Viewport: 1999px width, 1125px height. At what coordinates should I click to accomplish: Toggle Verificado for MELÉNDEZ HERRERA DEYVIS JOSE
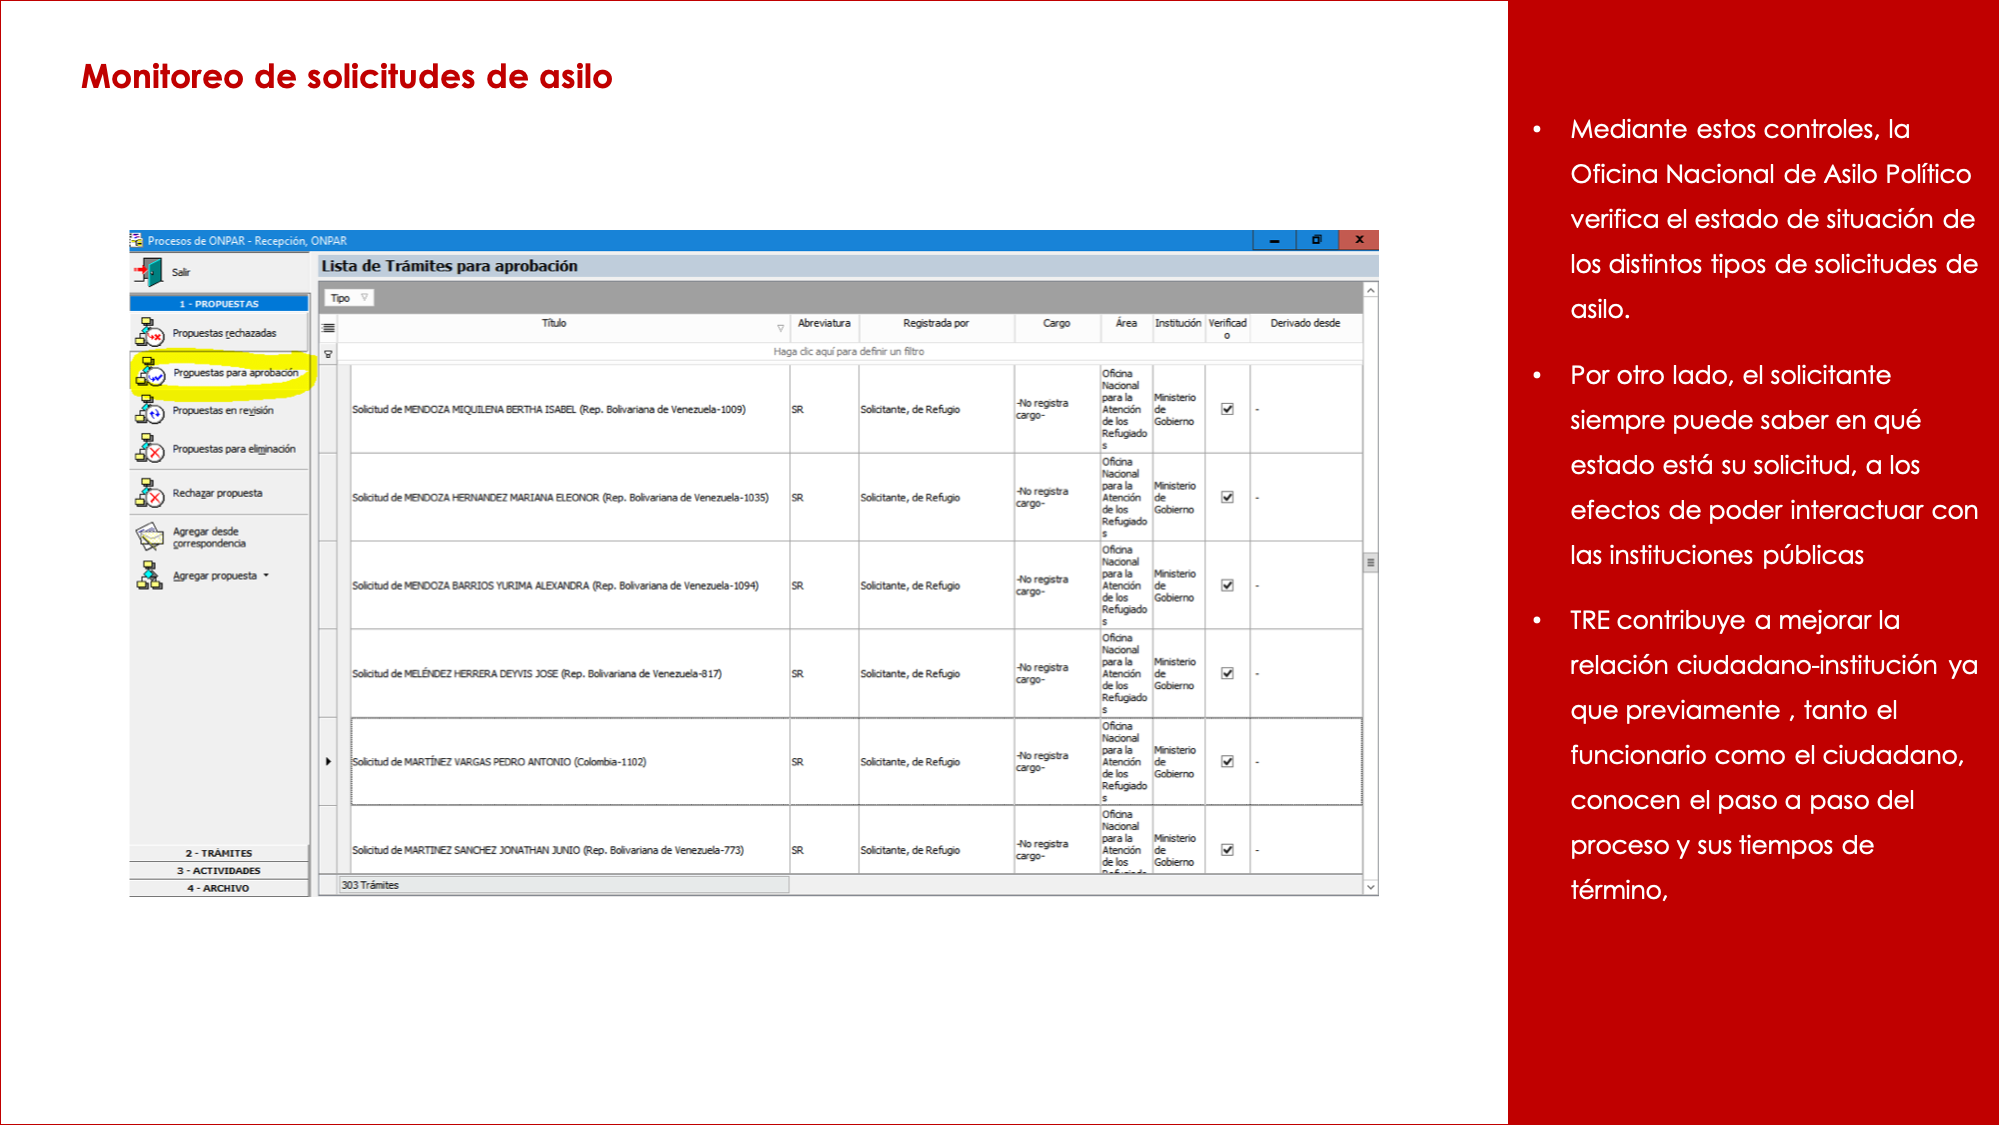point(1227,673)
